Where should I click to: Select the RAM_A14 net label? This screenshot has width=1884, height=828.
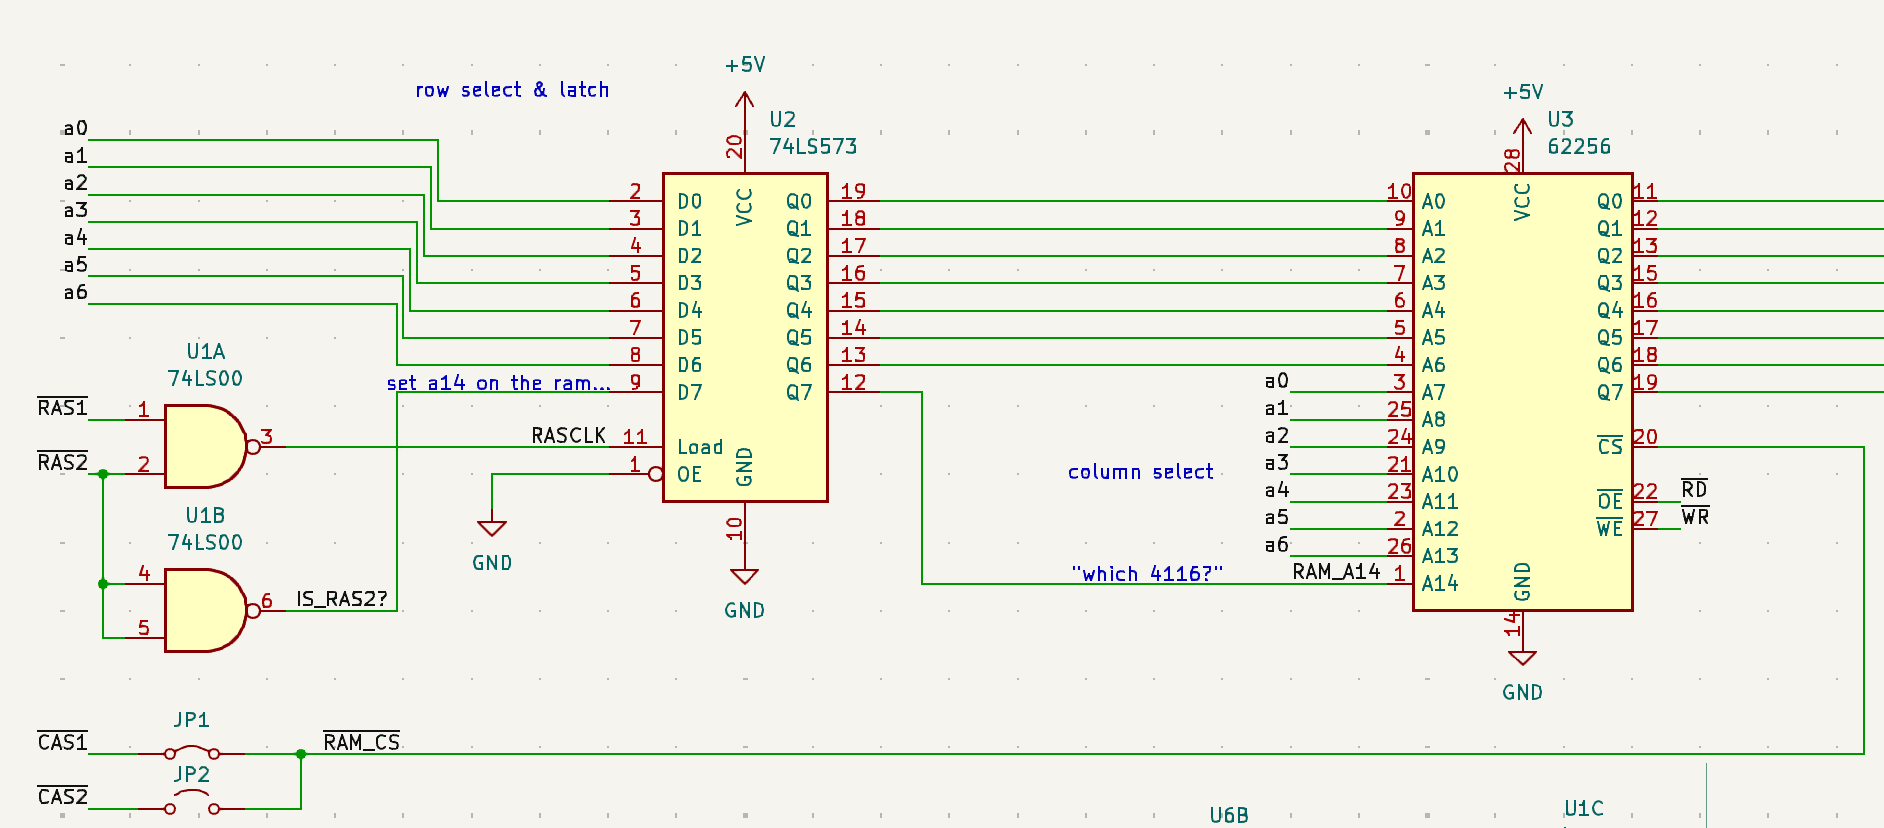click(x=1336, y=572)
